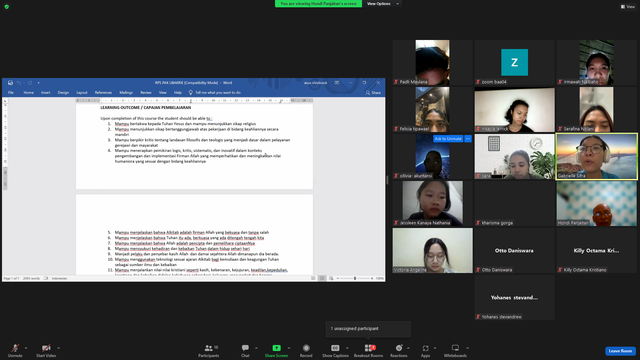
Task: Click the Save icon in Word title bar
Action: (10, 83)
